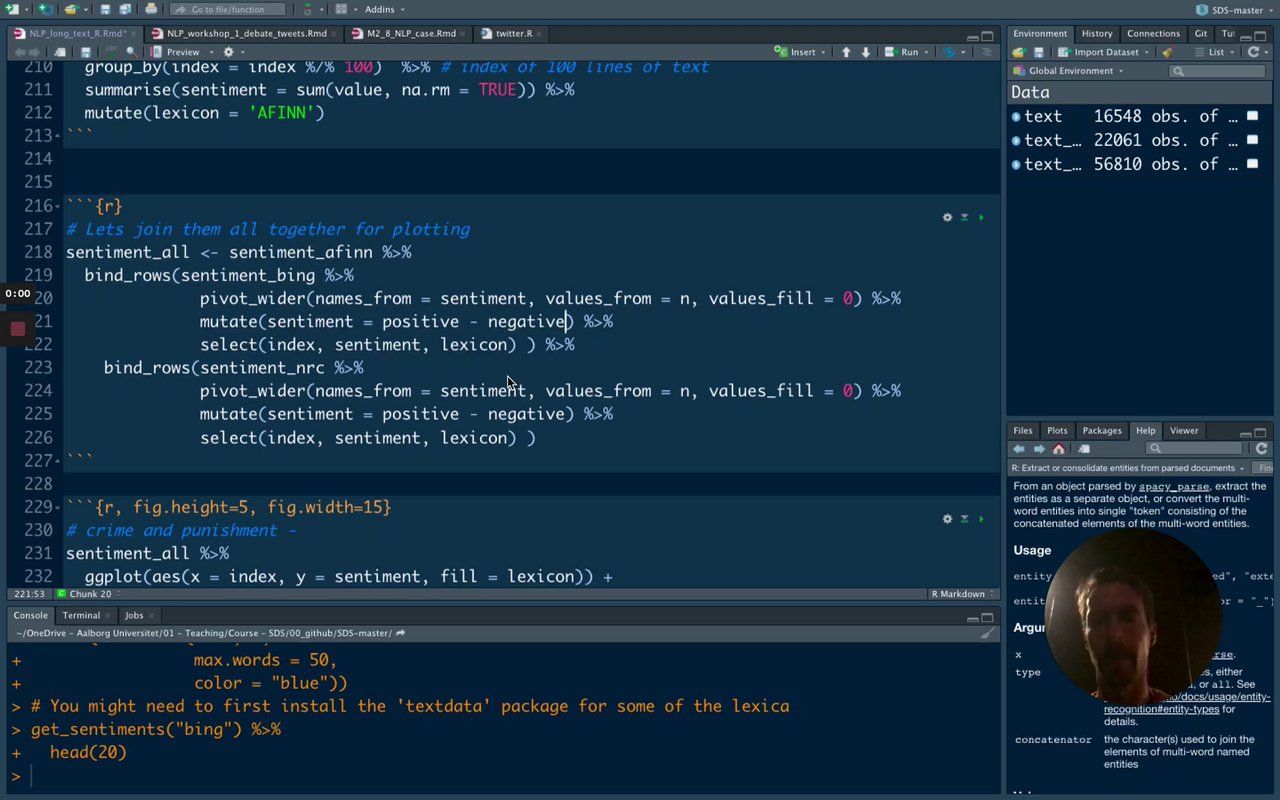This screenshot has width=1280, height=800.
Task: Go to the next chunk with down arrow
Action: click(x=866, y=52)
